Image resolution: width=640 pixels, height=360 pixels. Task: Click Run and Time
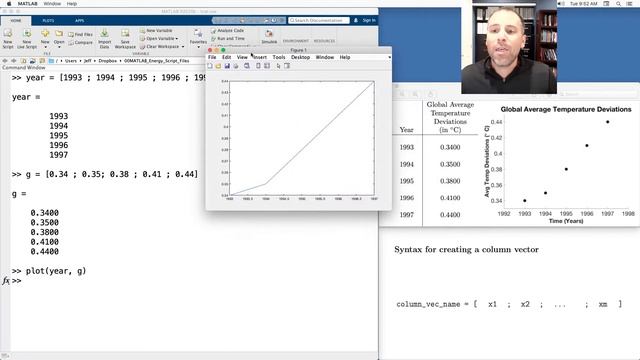pyautogui.click(x=227, y=38)
